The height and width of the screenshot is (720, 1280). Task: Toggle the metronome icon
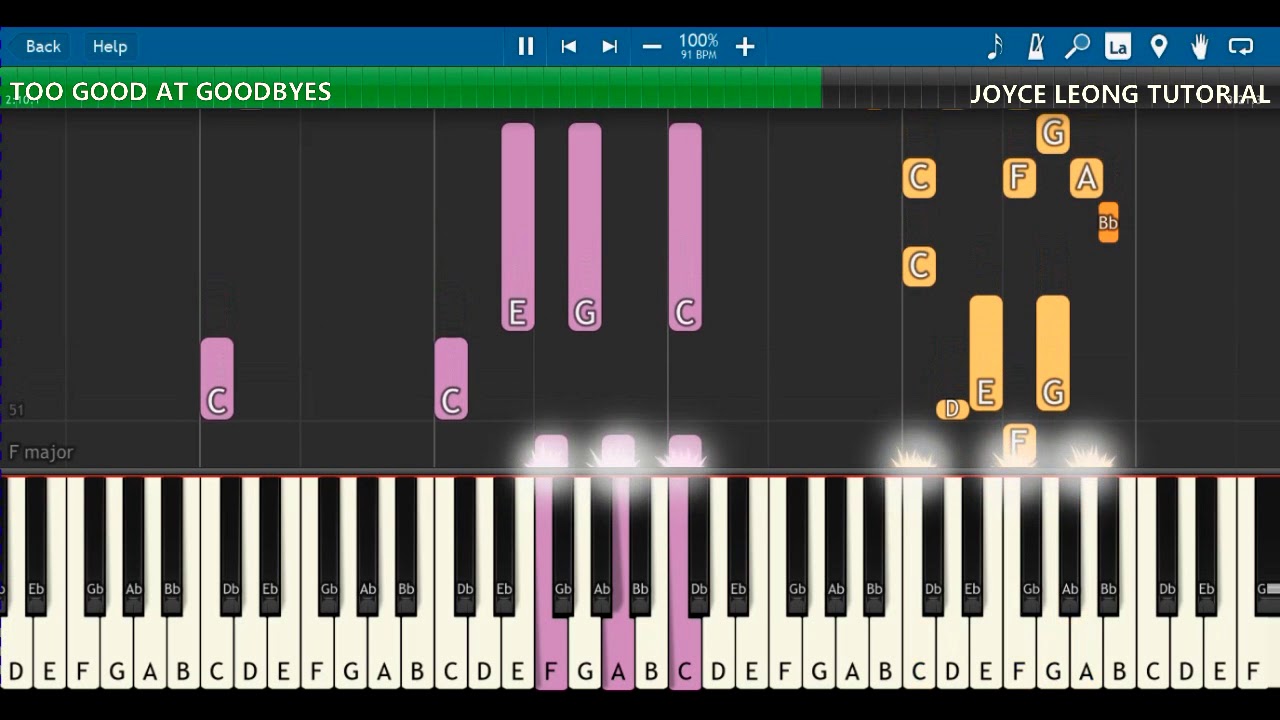pos(1036,46)
